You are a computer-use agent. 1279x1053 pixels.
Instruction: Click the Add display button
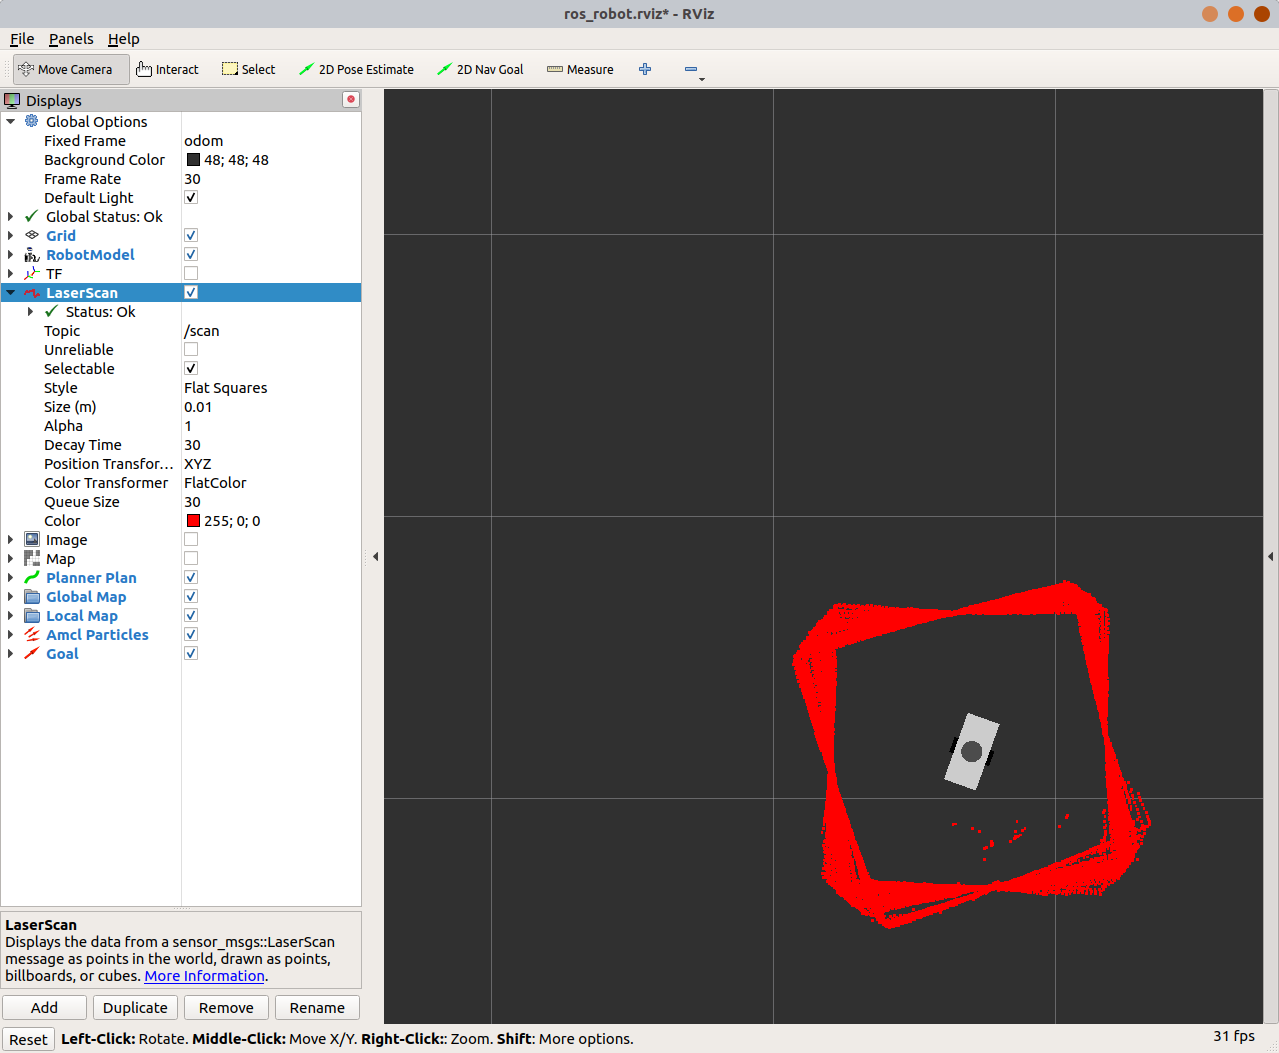[44, 1007]
